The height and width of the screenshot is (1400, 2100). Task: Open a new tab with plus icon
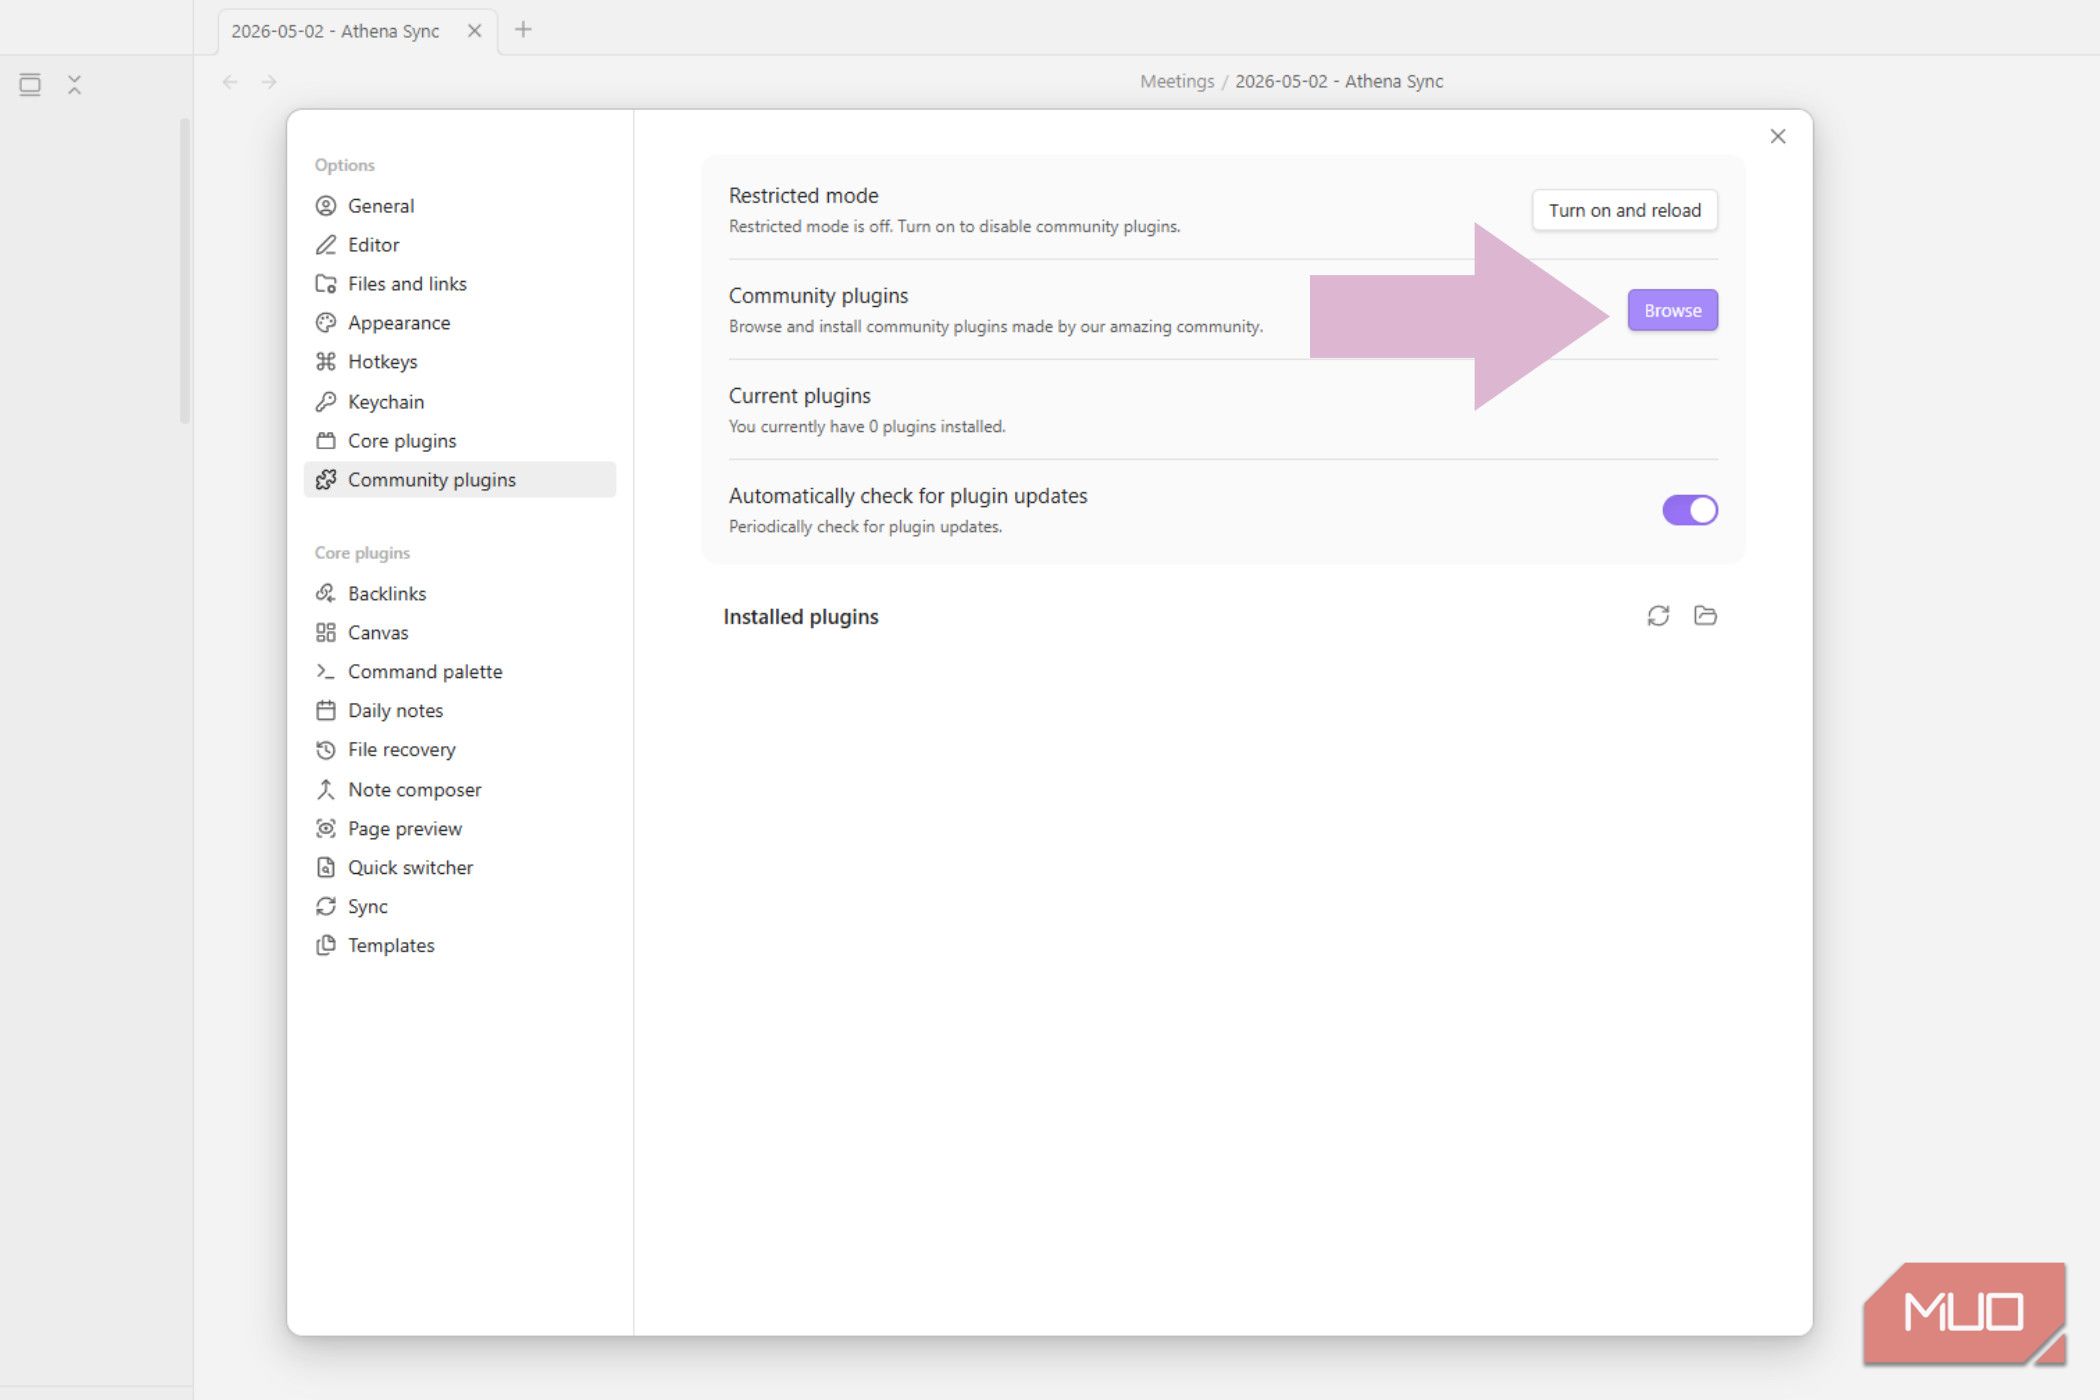click(523, 30)
